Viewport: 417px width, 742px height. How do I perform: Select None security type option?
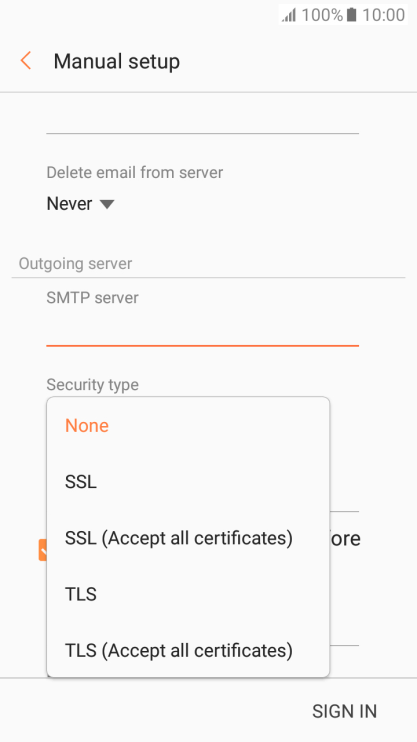point(188,425)
